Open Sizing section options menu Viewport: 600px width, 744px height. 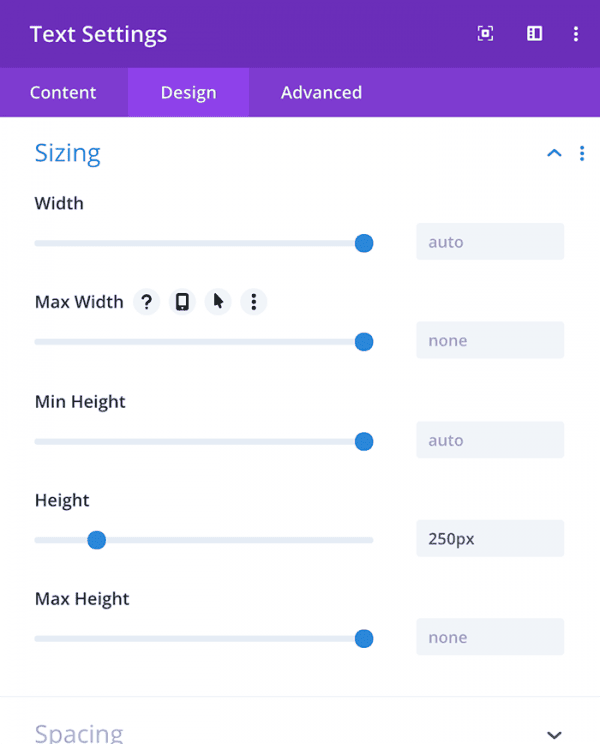click(x=582, y=153)
